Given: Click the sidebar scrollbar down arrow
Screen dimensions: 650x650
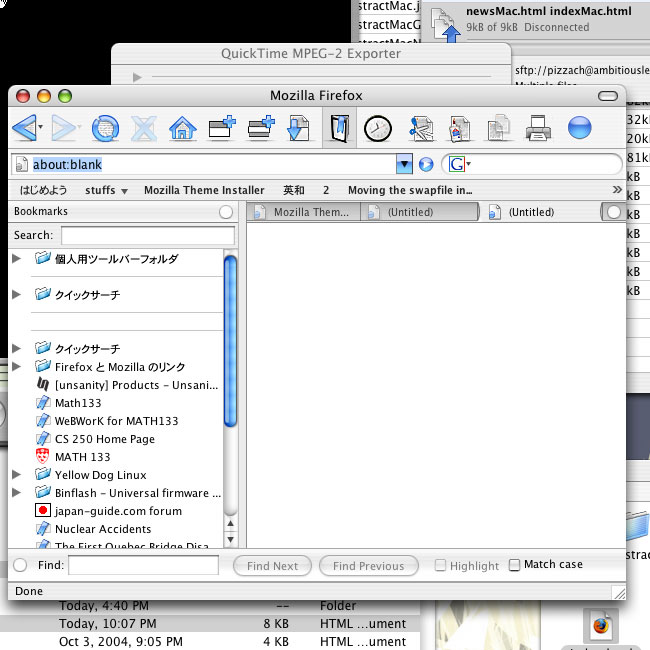Looking at the screenshot, I should click(x=230, y=539).
